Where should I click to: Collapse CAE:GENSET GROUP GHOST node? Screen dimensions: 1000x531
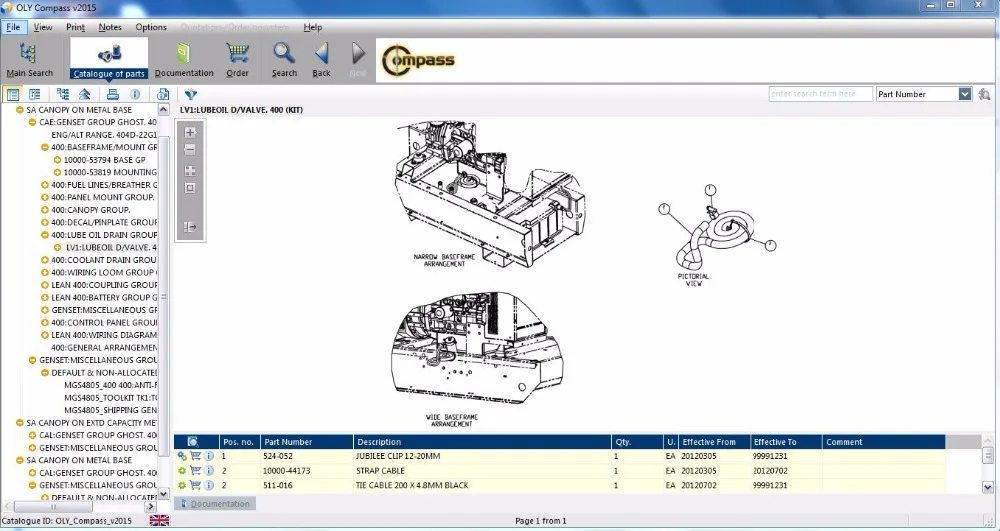(32, 122)
